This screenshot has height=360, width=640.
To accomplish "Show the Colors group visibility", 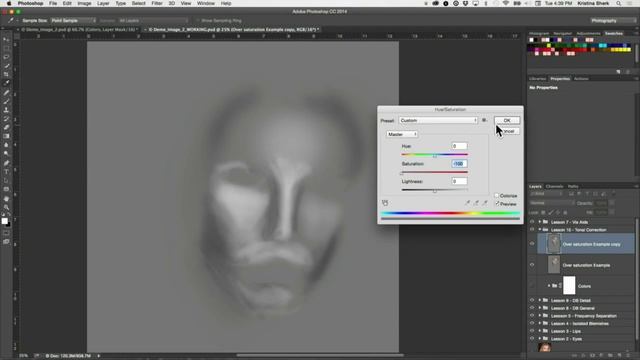I will point(532,286).
